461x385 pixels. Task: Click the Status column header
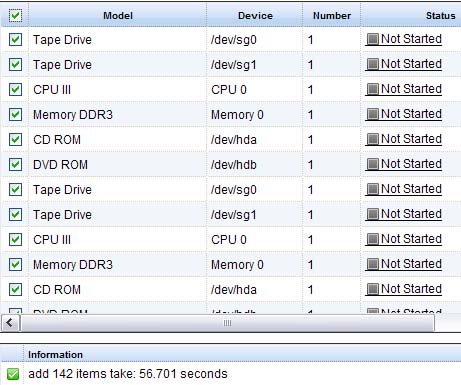(440, 15)
